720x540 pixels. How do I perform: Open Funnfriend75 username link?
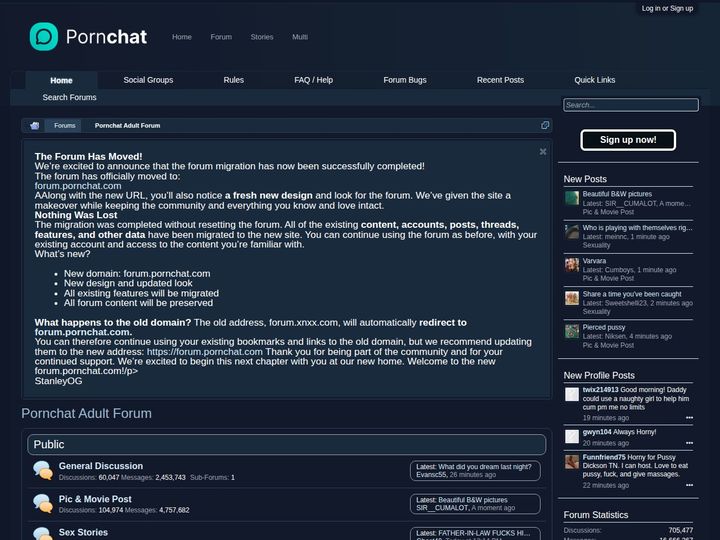pos(604,457)
